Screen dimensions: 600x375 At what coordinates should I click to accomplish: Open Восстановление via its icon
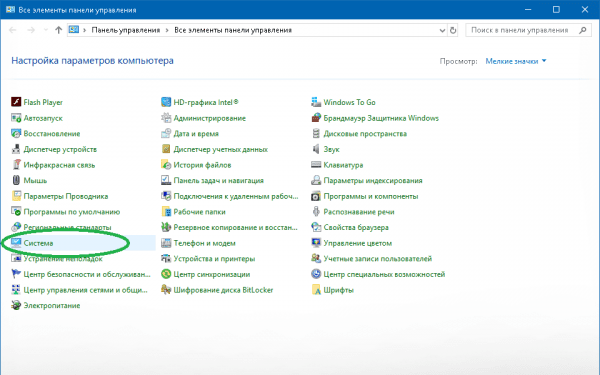click(x=16, y=133)
